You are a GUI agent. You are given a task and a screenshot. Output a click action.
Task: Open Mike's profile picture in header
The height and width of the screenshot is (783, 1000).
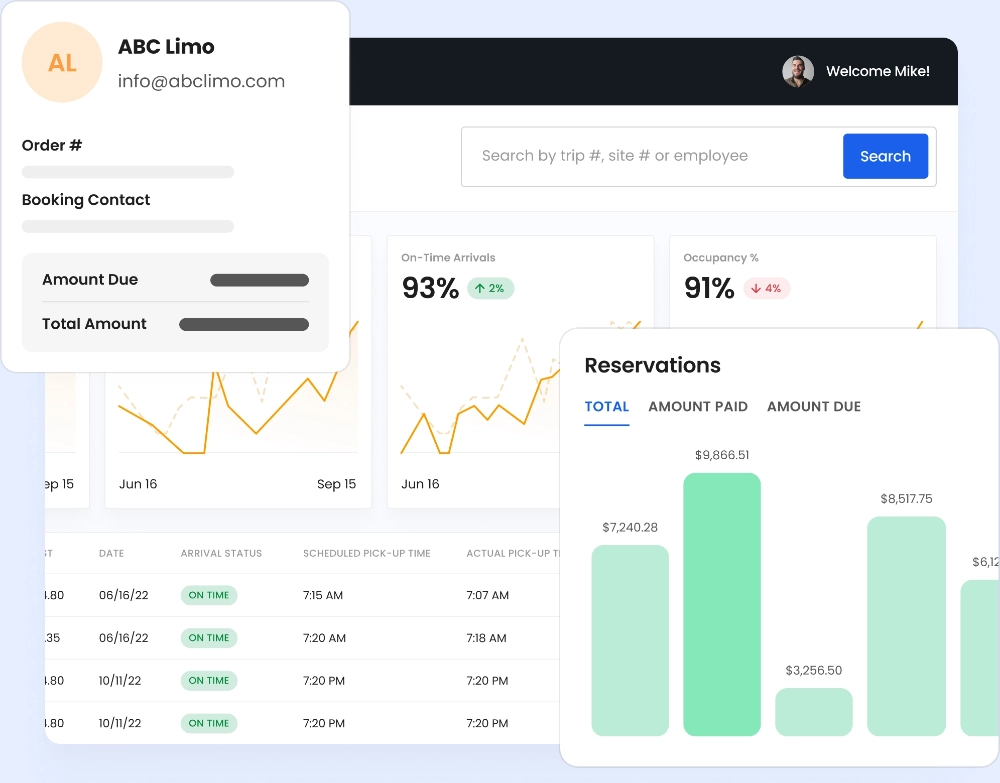(798, 71)
